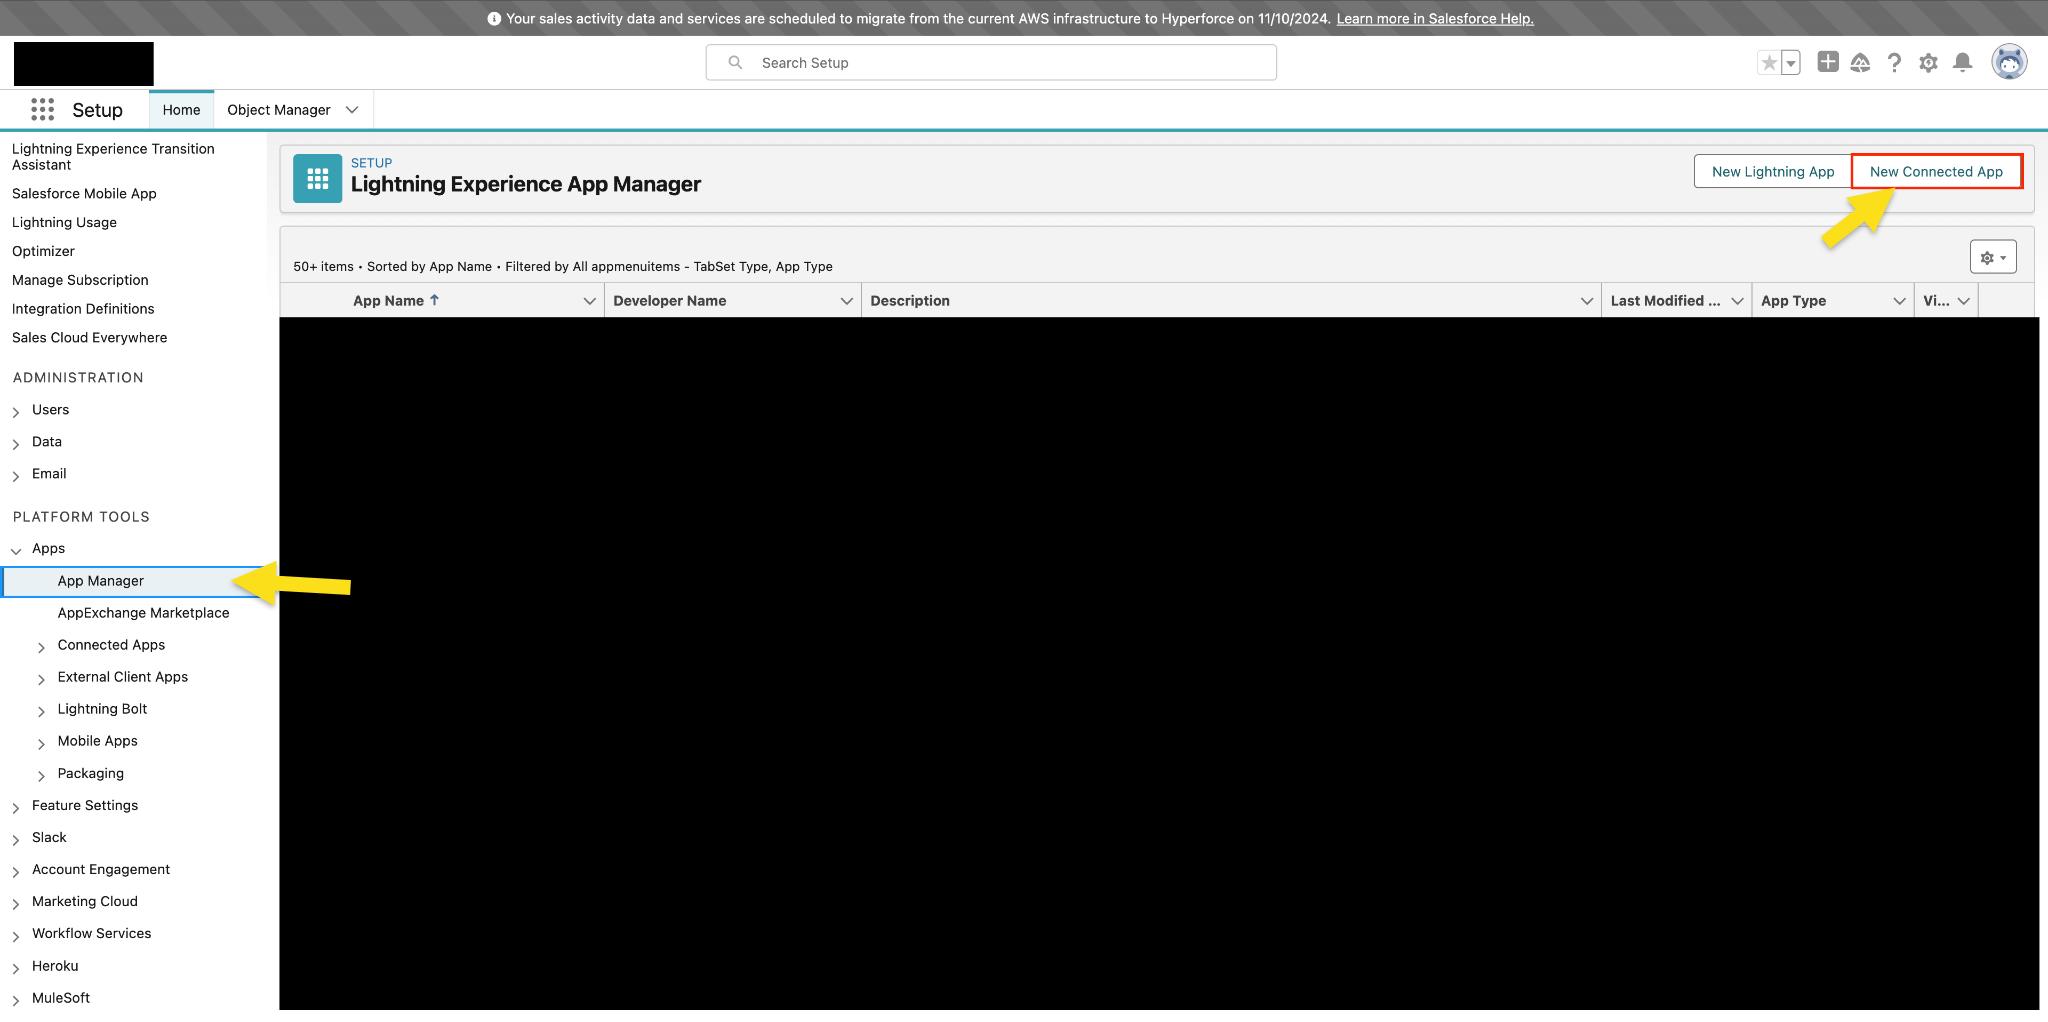Open the Vi... column menu chevron
The image size is (2048, 1022).
point(1964,301)
